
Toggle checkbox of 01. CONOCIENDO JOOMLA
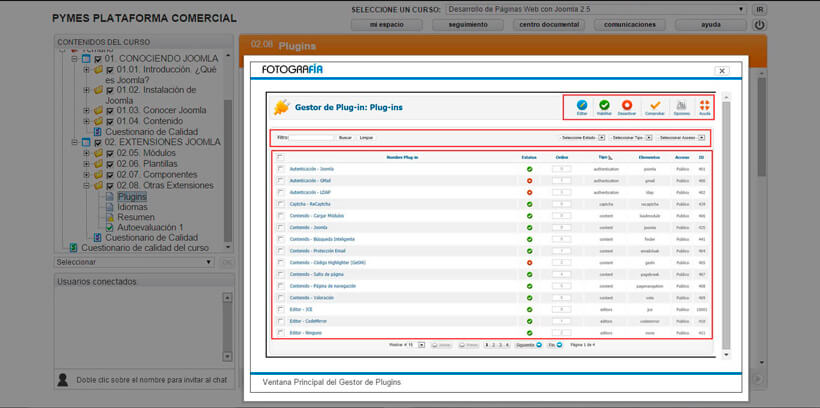point(98,59)
